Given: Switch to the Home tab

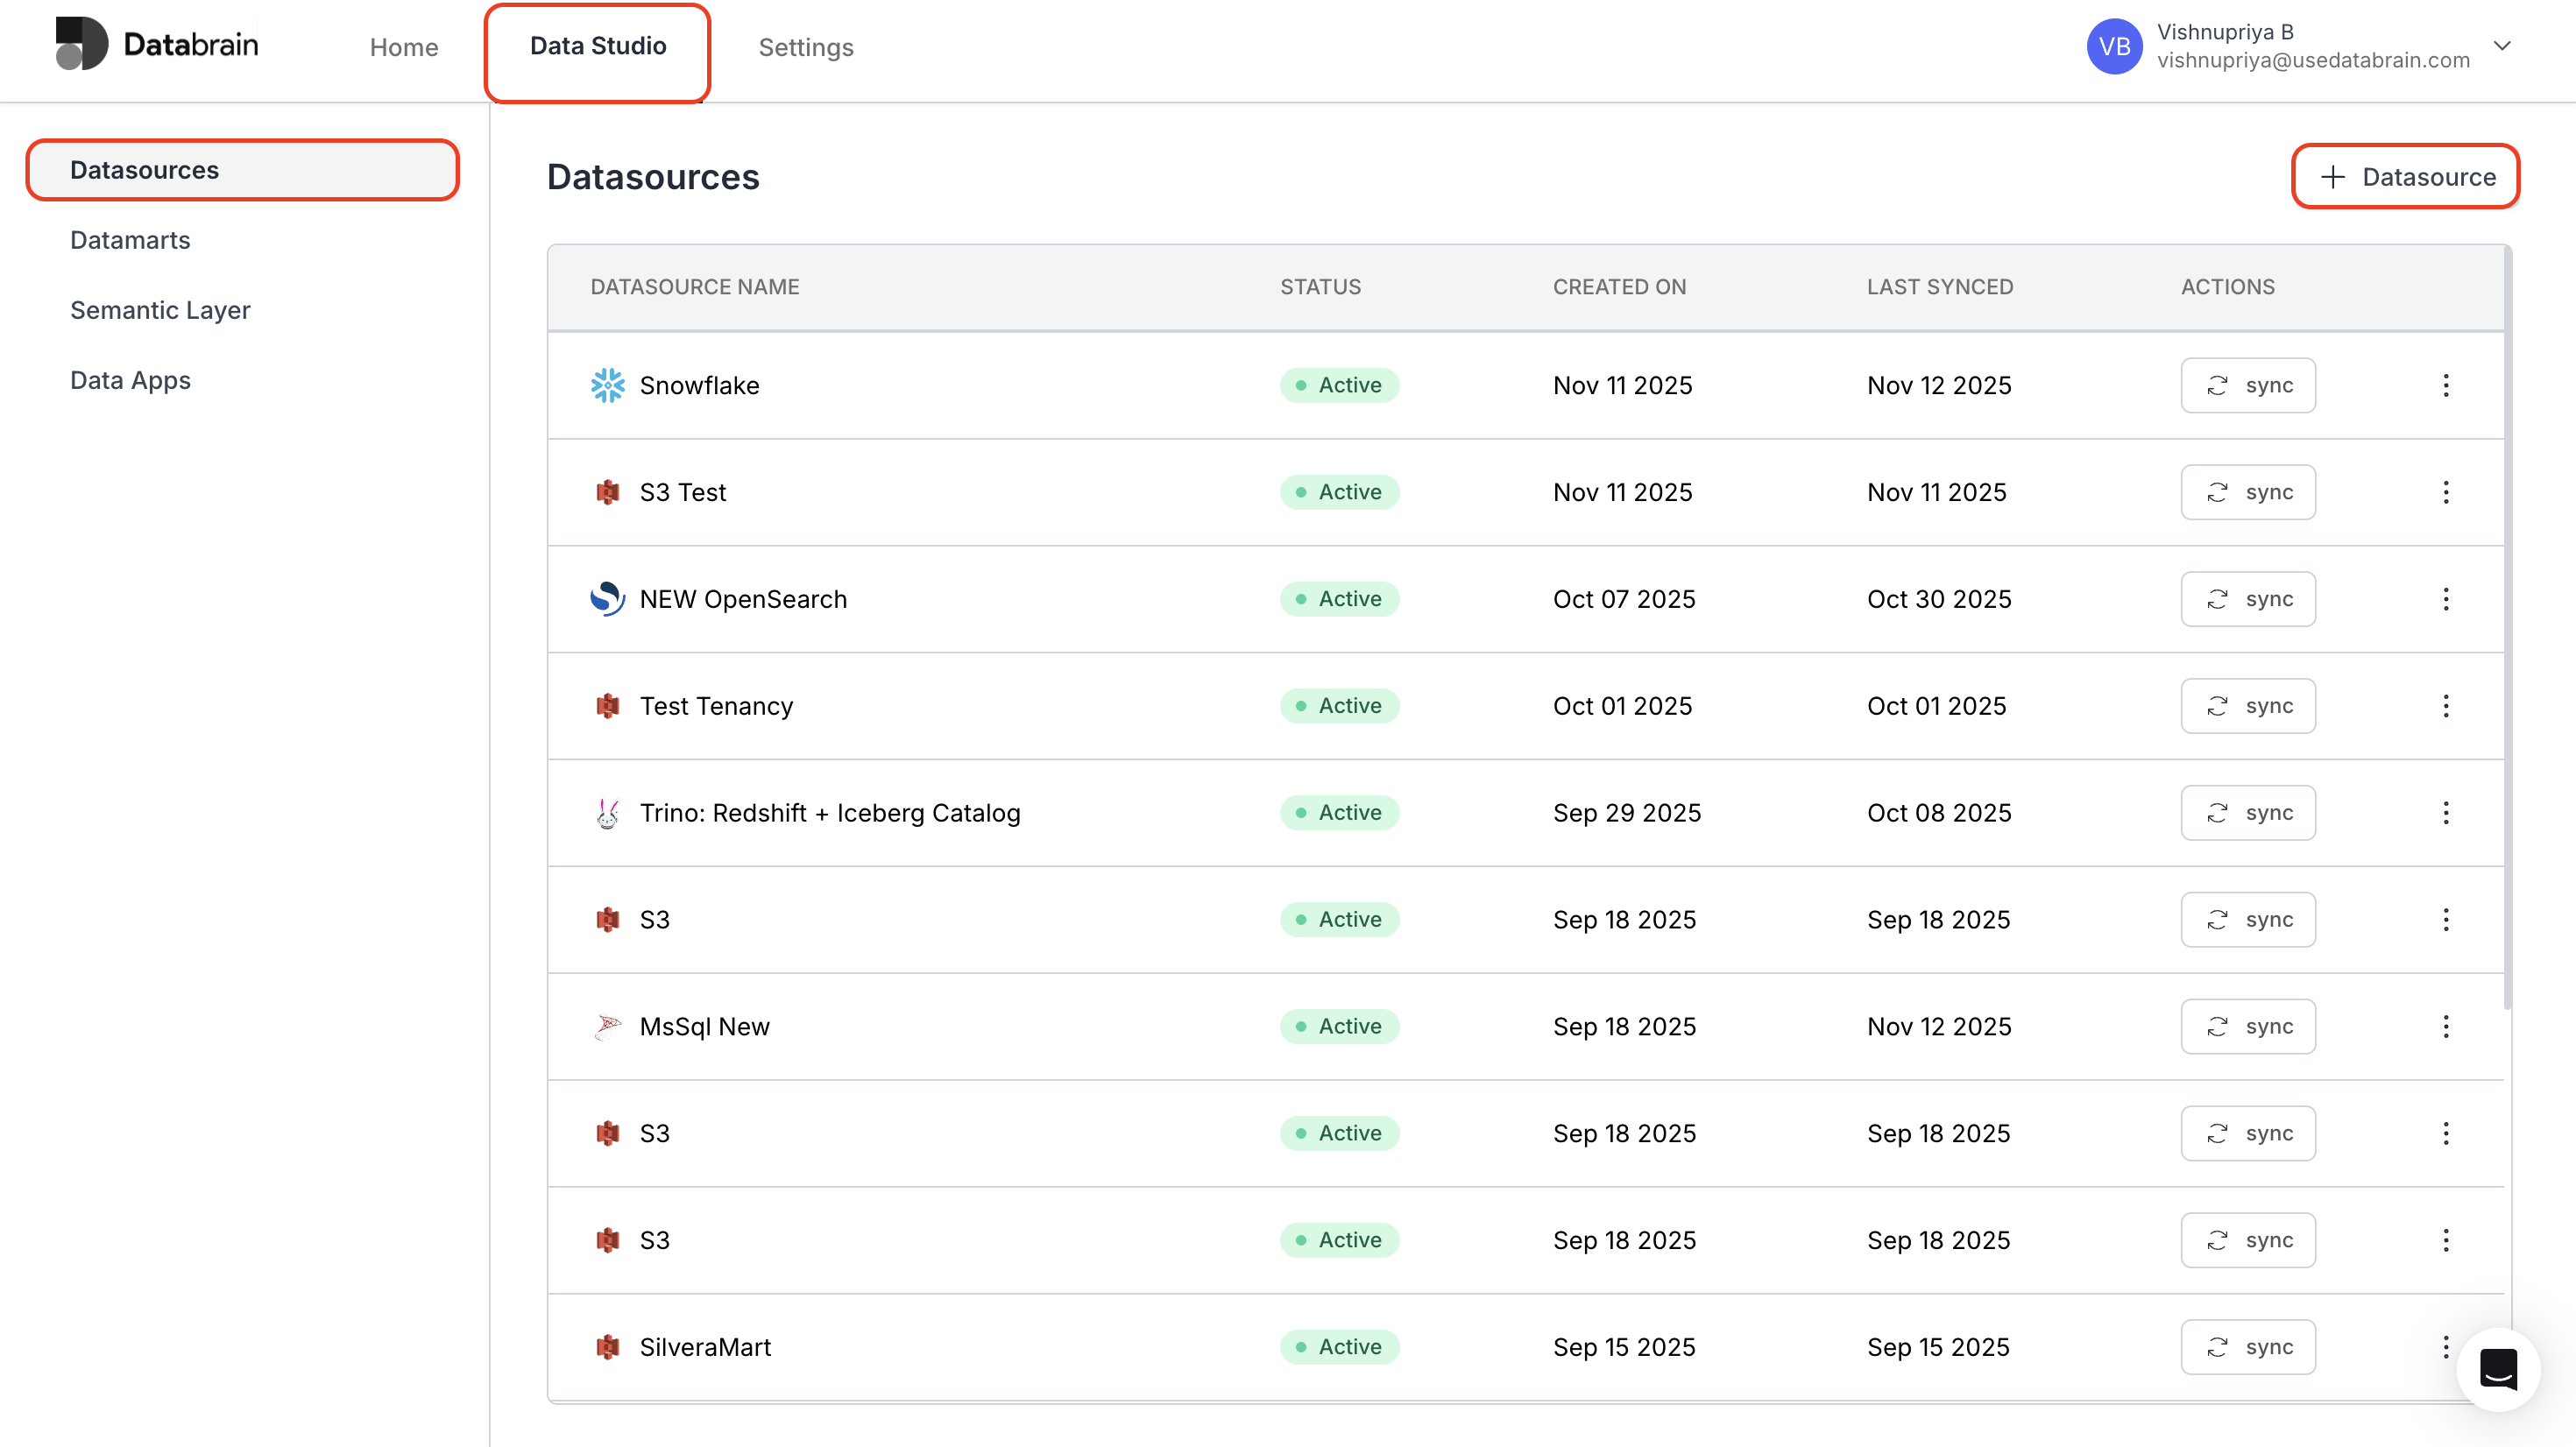Looking at the screenshot, I should click(403, 47).
